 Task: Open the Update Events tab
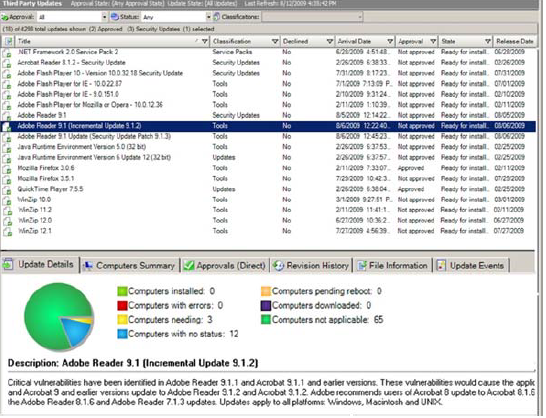click(x=471, y=266)
